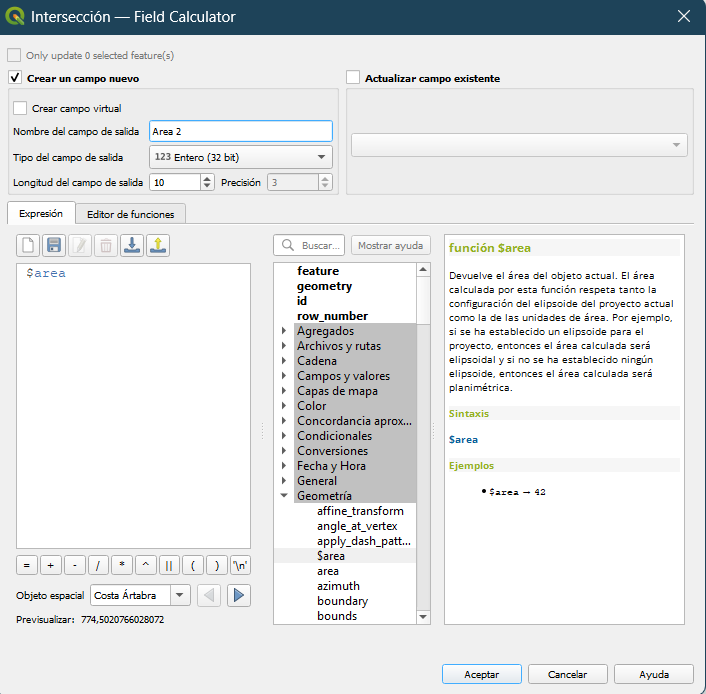Screen dimensions: 706x694
Task: Check the Actualizar campo existente checkbox
Action: click(353, 78)
